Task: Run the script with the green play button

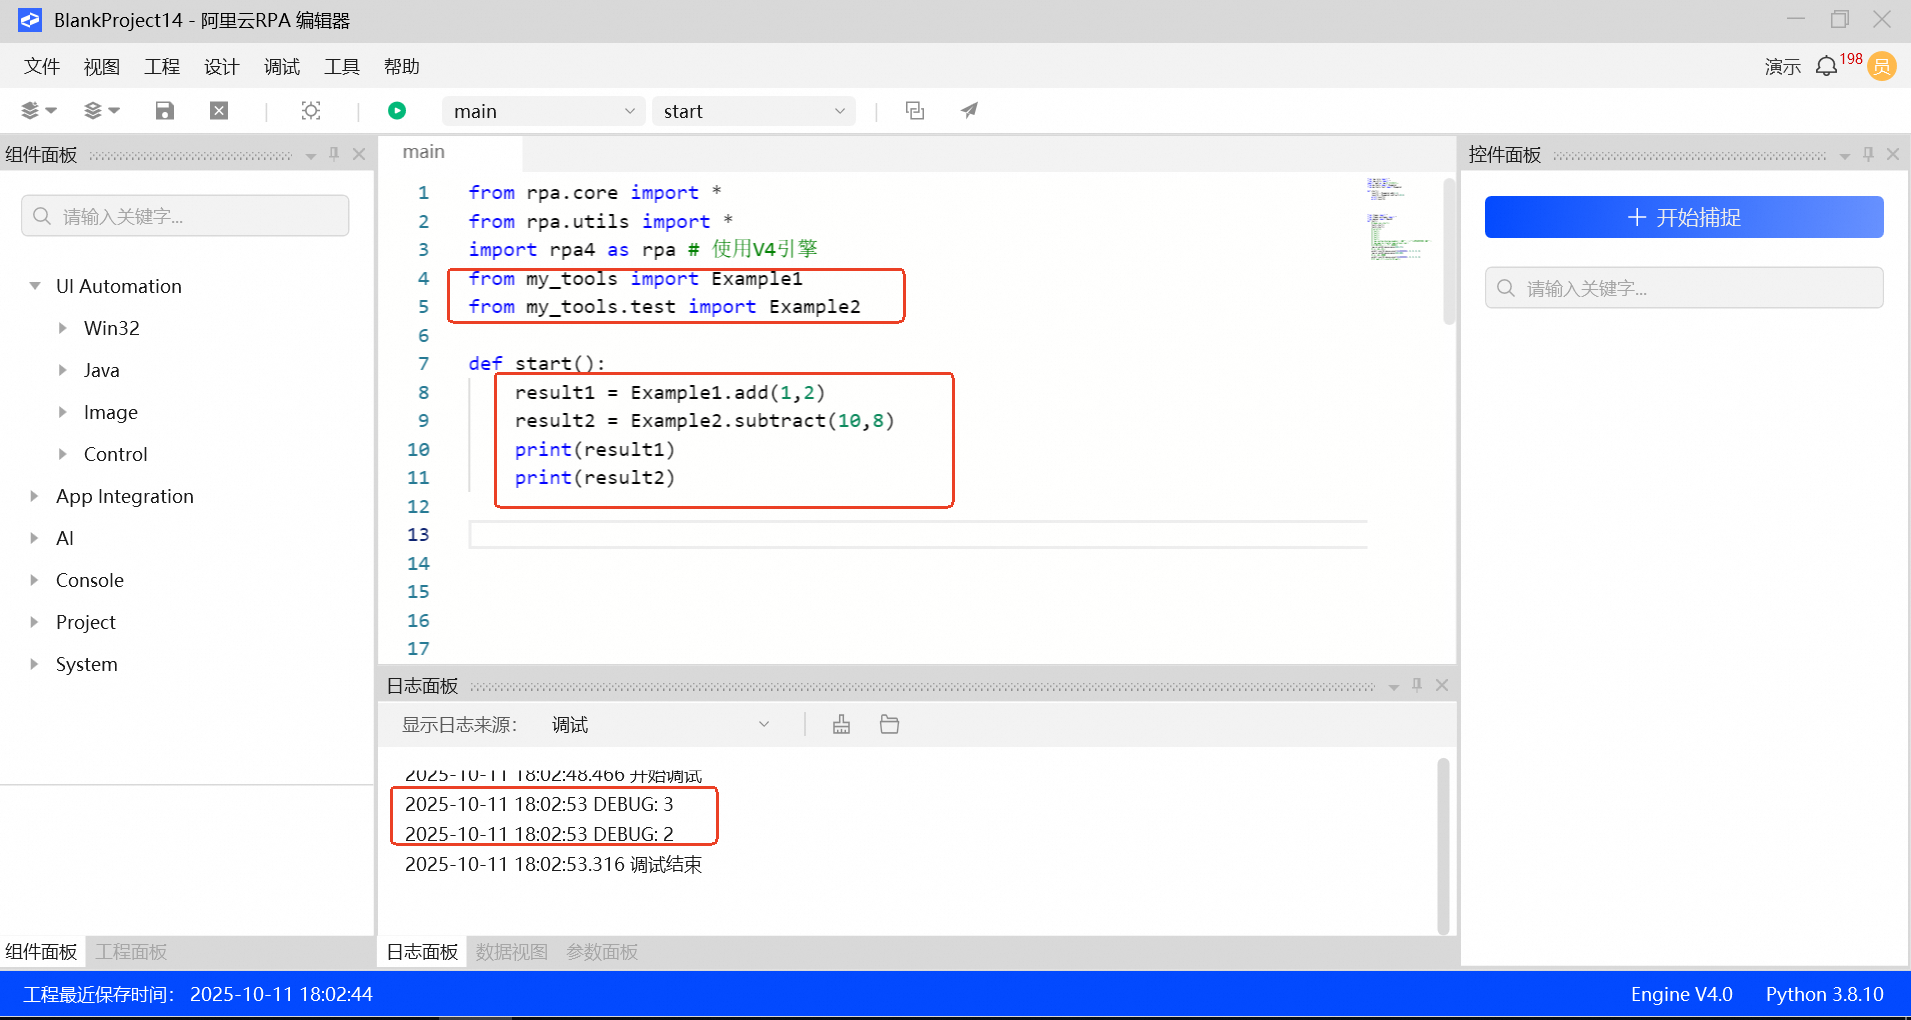Action: click(x=397, y=111)
